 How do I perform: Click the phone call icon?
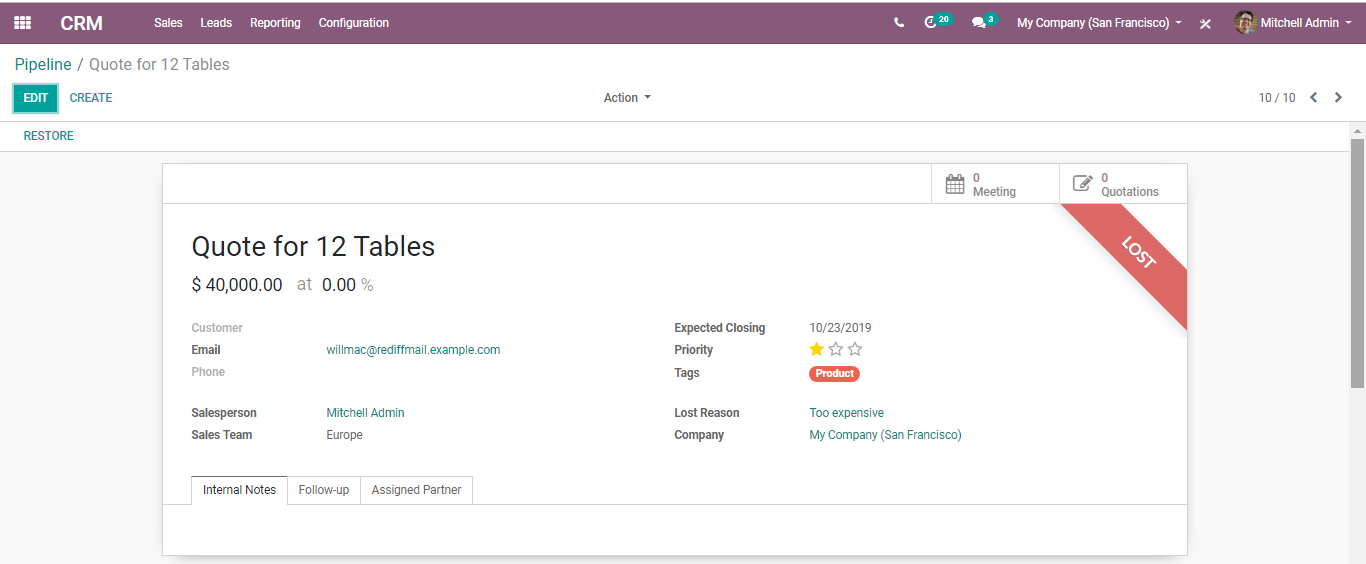pyautogui.click(x=899, y=23)
